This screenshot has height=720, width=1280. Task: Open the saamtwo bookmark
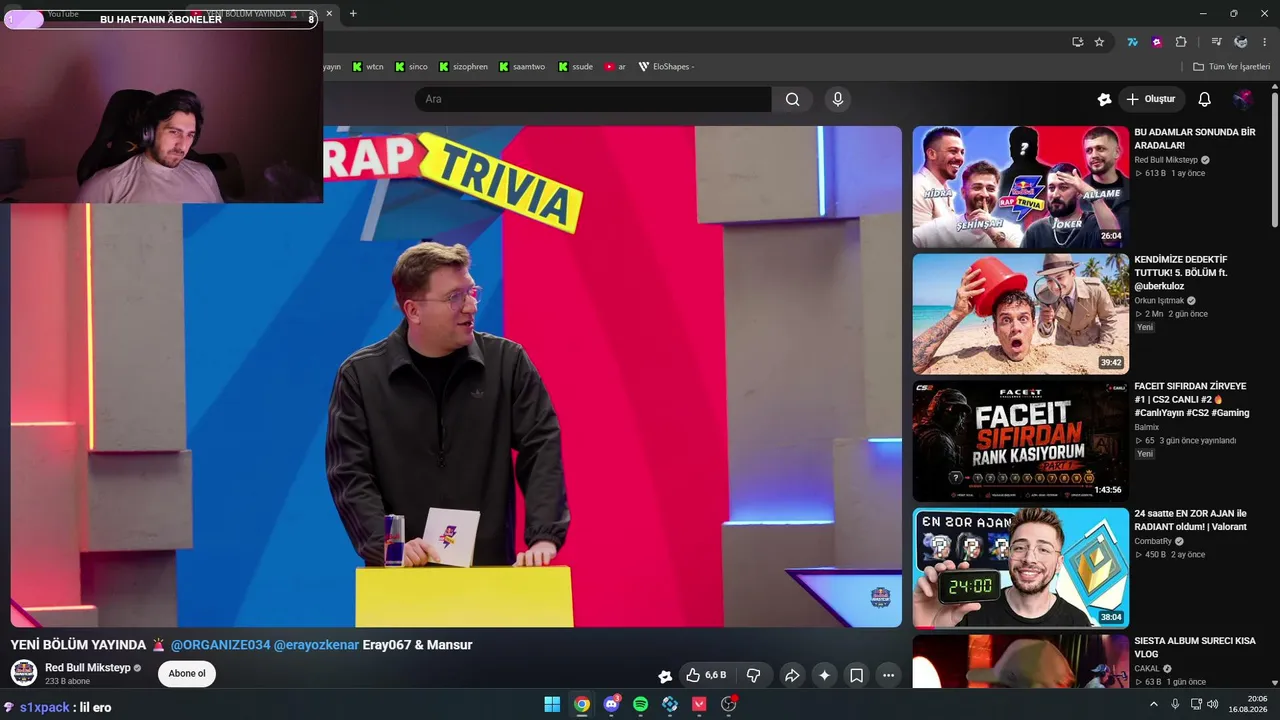pos(522,67)
